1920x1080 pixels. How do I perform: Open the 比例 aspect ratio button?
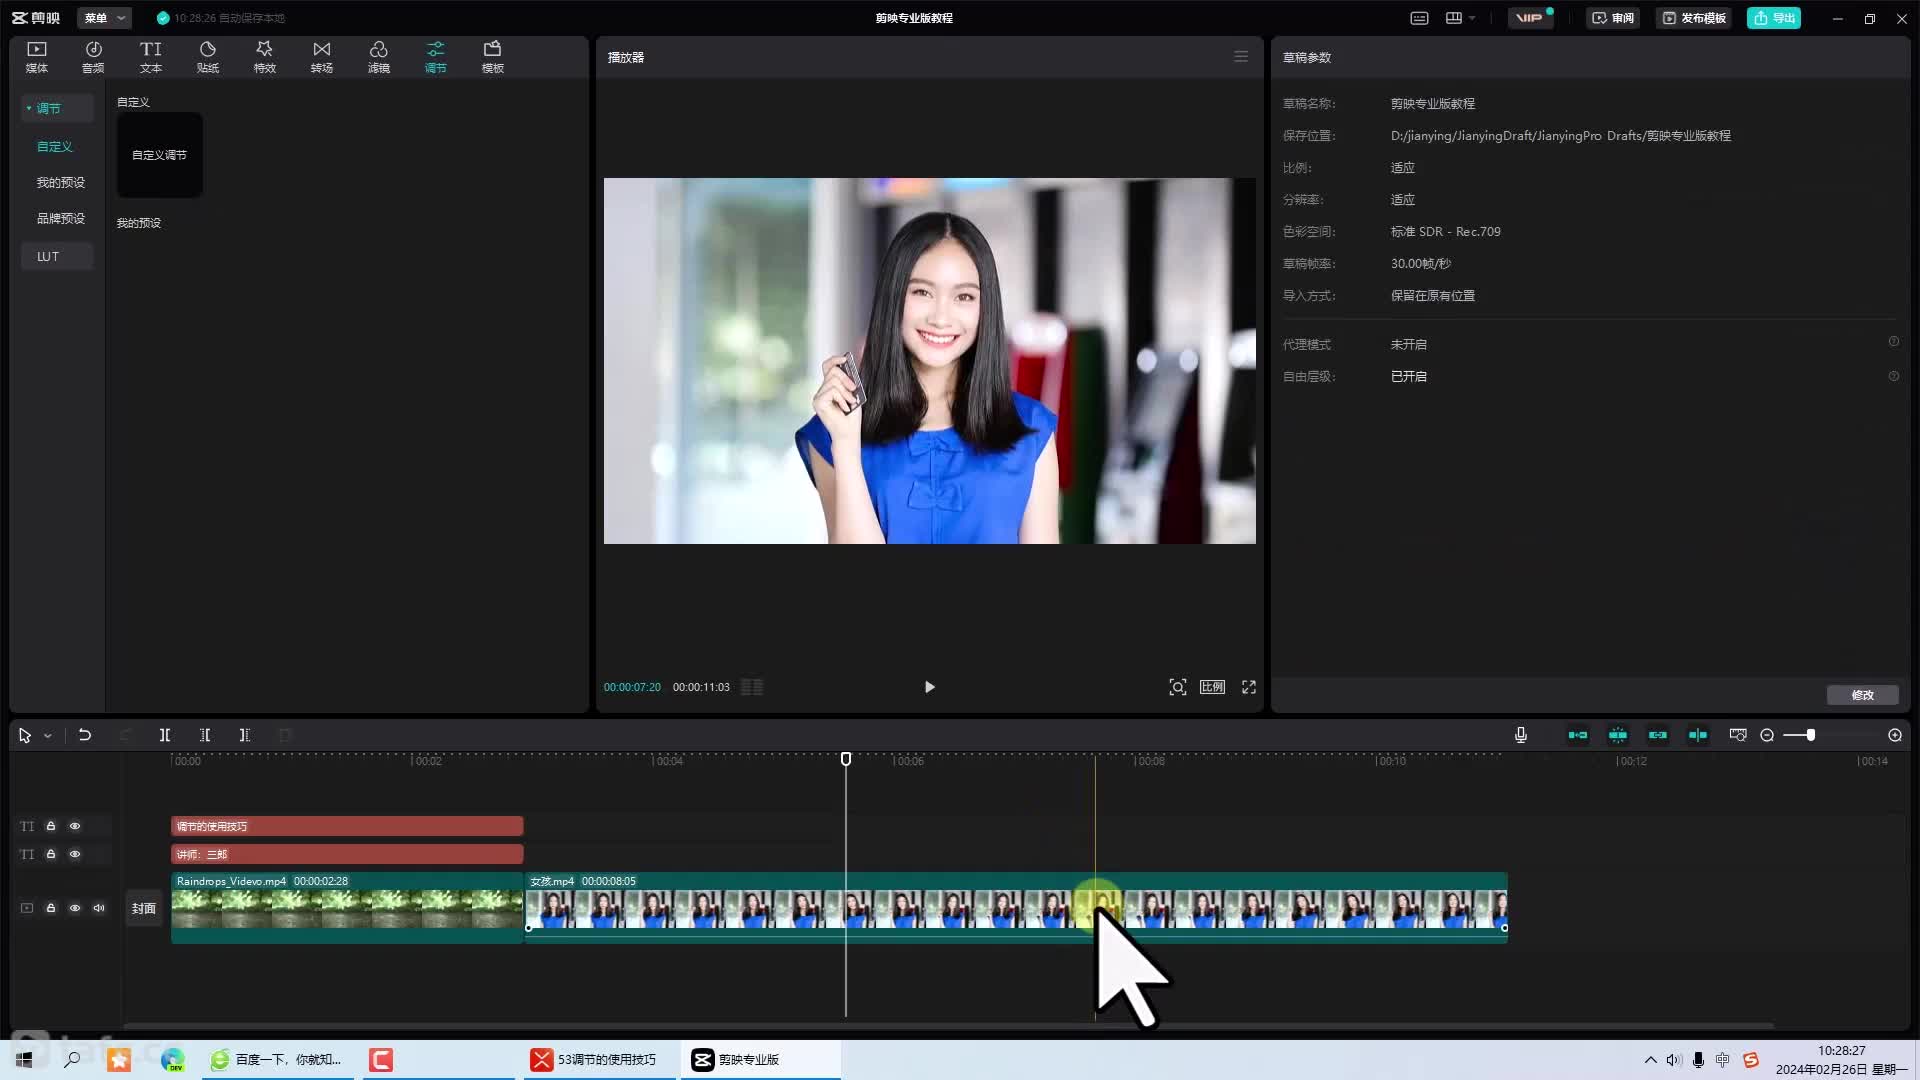[x=1212, y=687]
